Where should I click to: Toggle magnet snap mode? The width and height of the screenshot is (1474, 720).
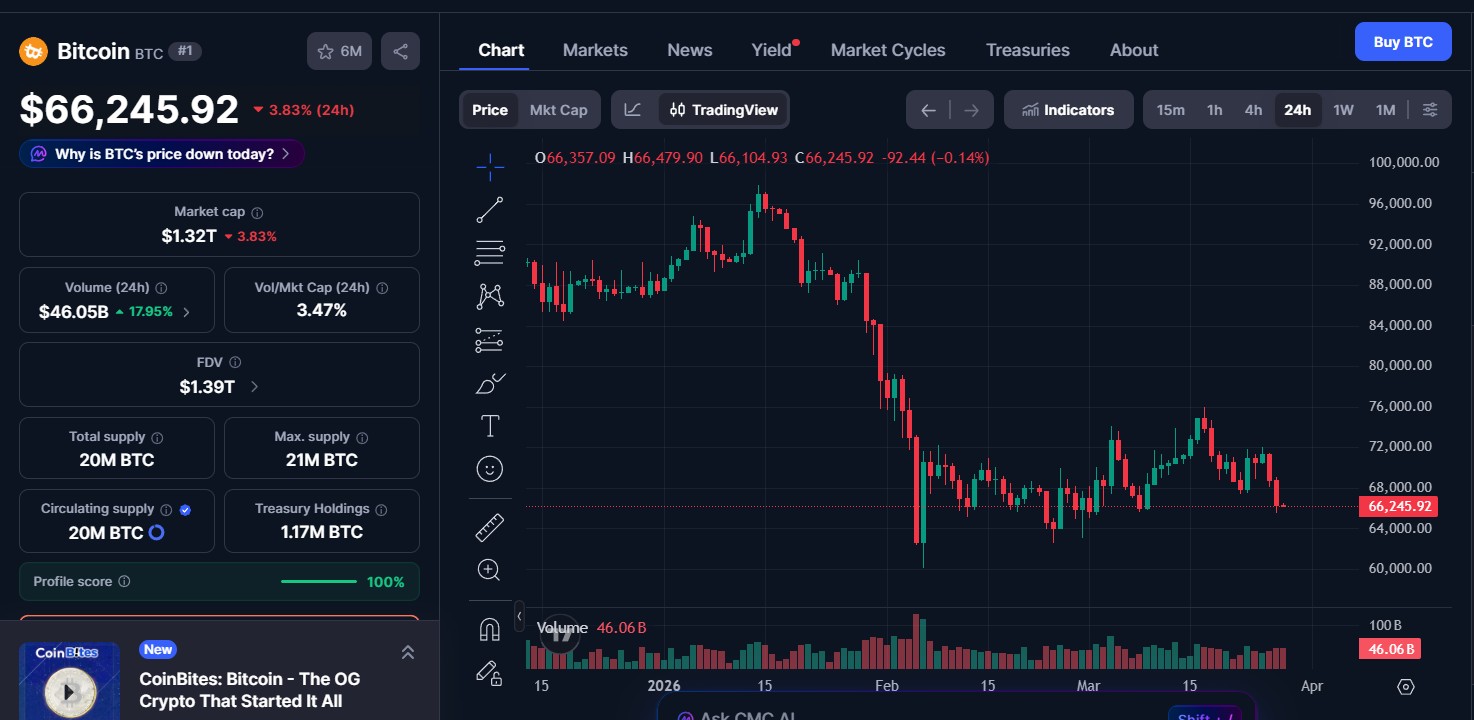(489, 628)
